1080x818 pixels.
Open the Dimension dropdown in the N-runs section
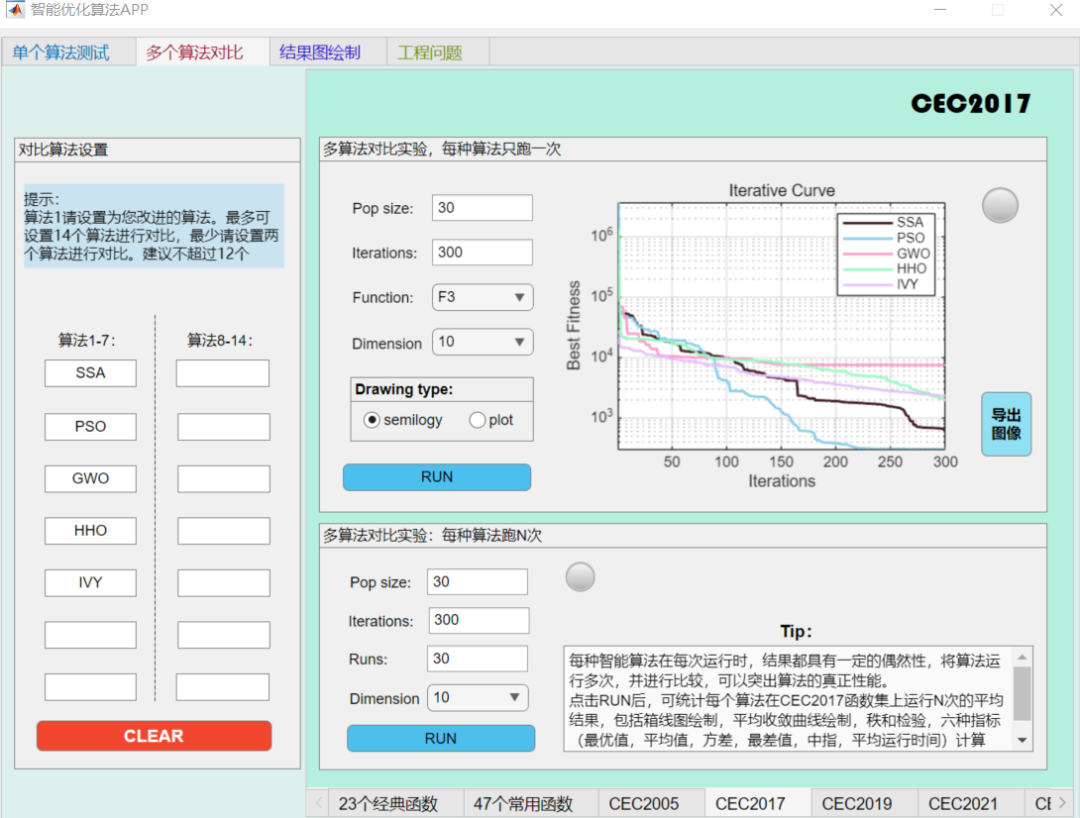click(477, 698)
